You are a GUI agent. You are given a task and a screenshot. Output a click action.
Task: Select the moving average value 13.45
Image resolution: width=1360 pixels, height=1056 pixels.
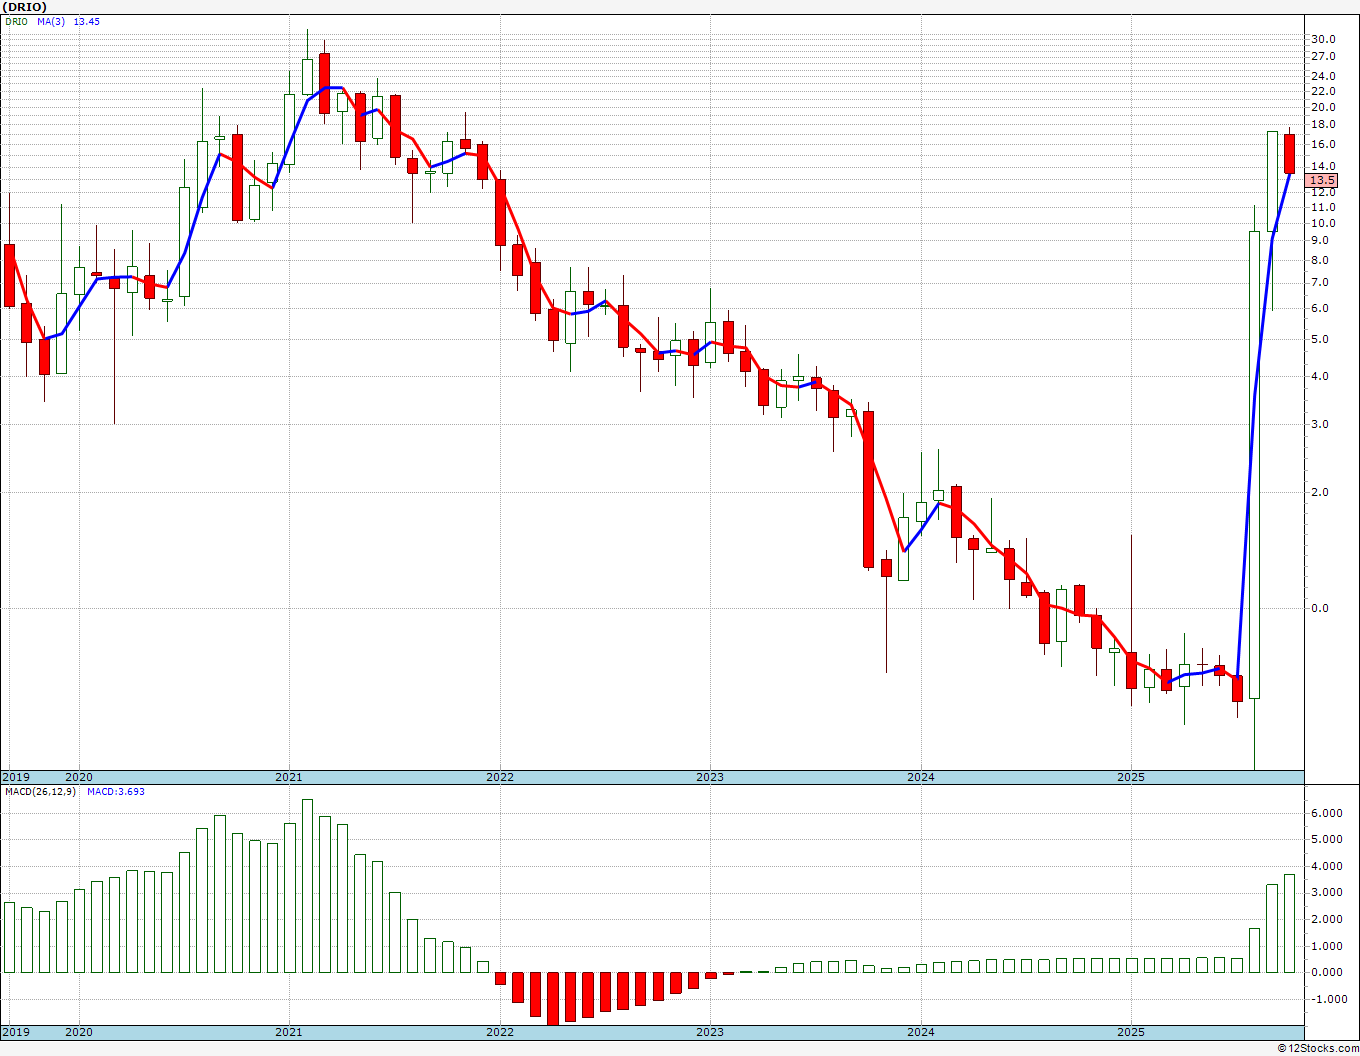87,21
